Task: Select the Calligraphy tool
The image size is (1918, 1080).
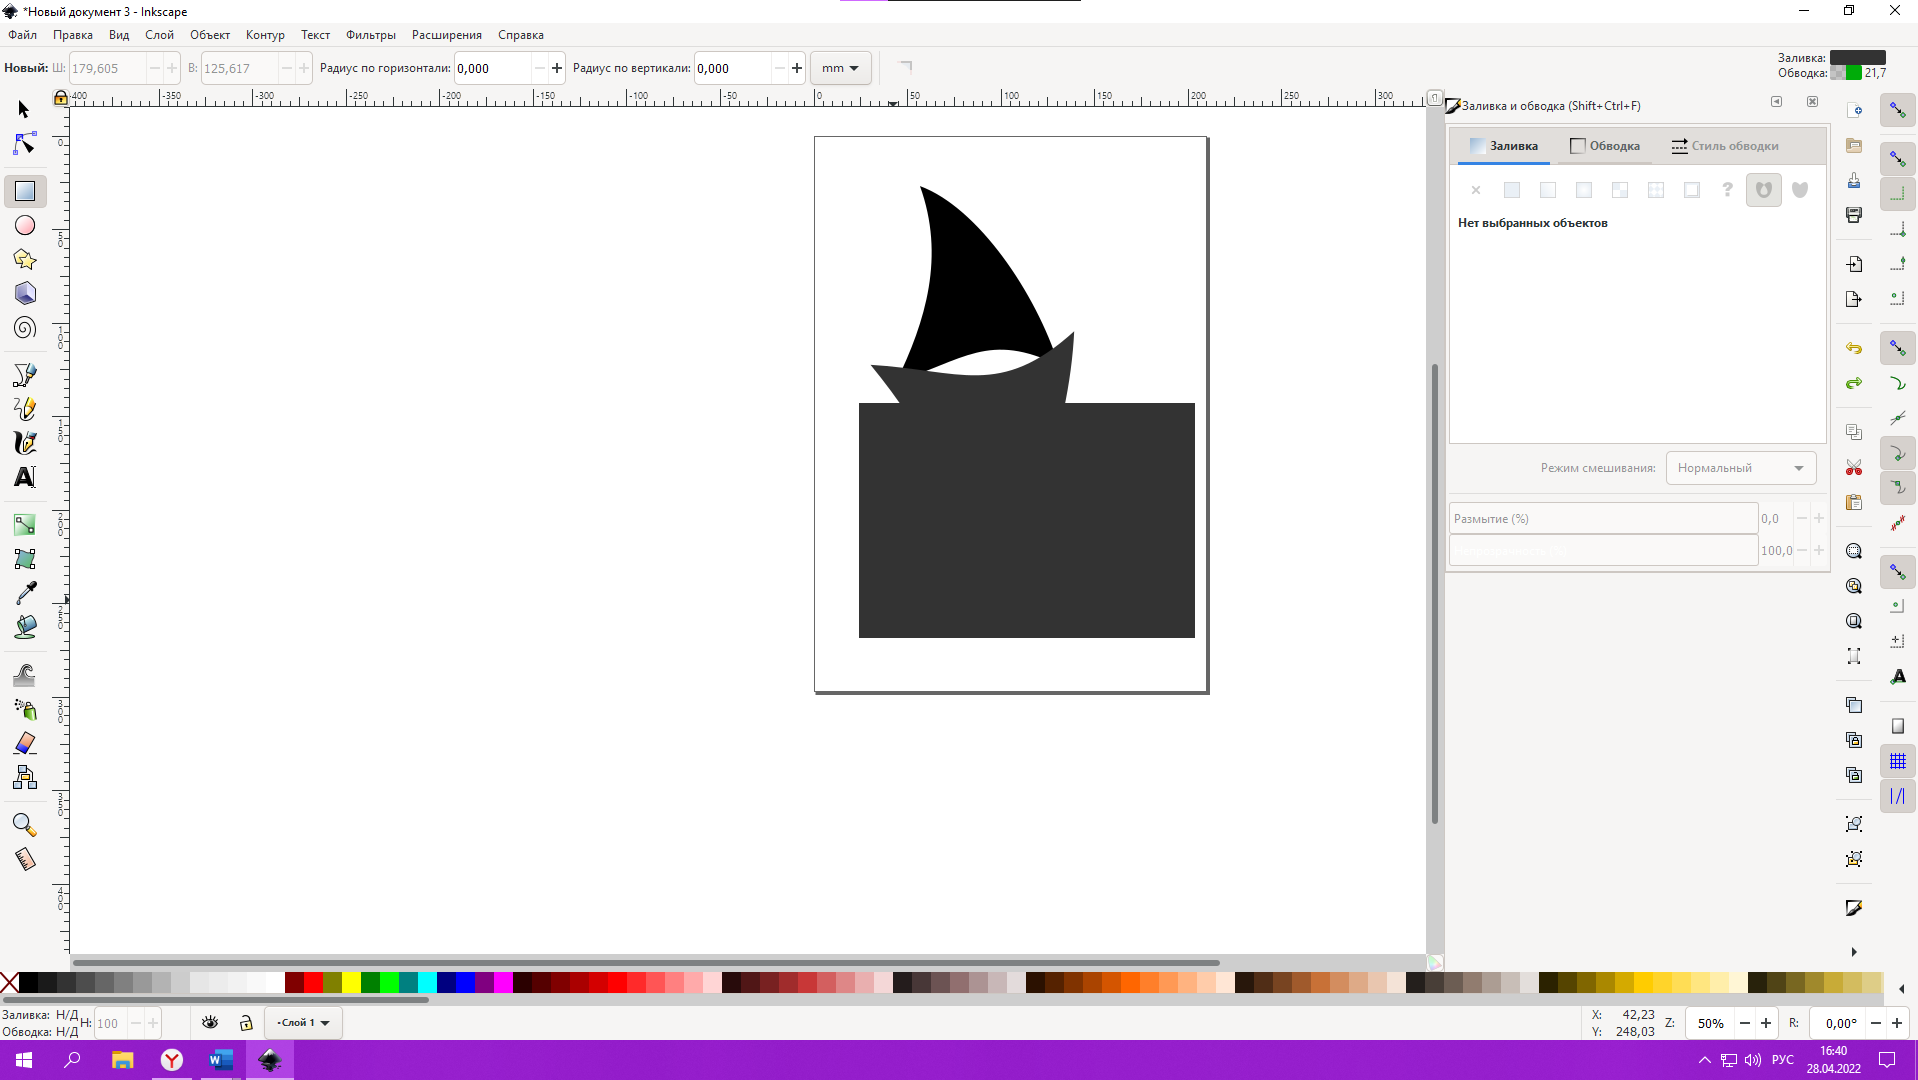Action: (25, 443)
